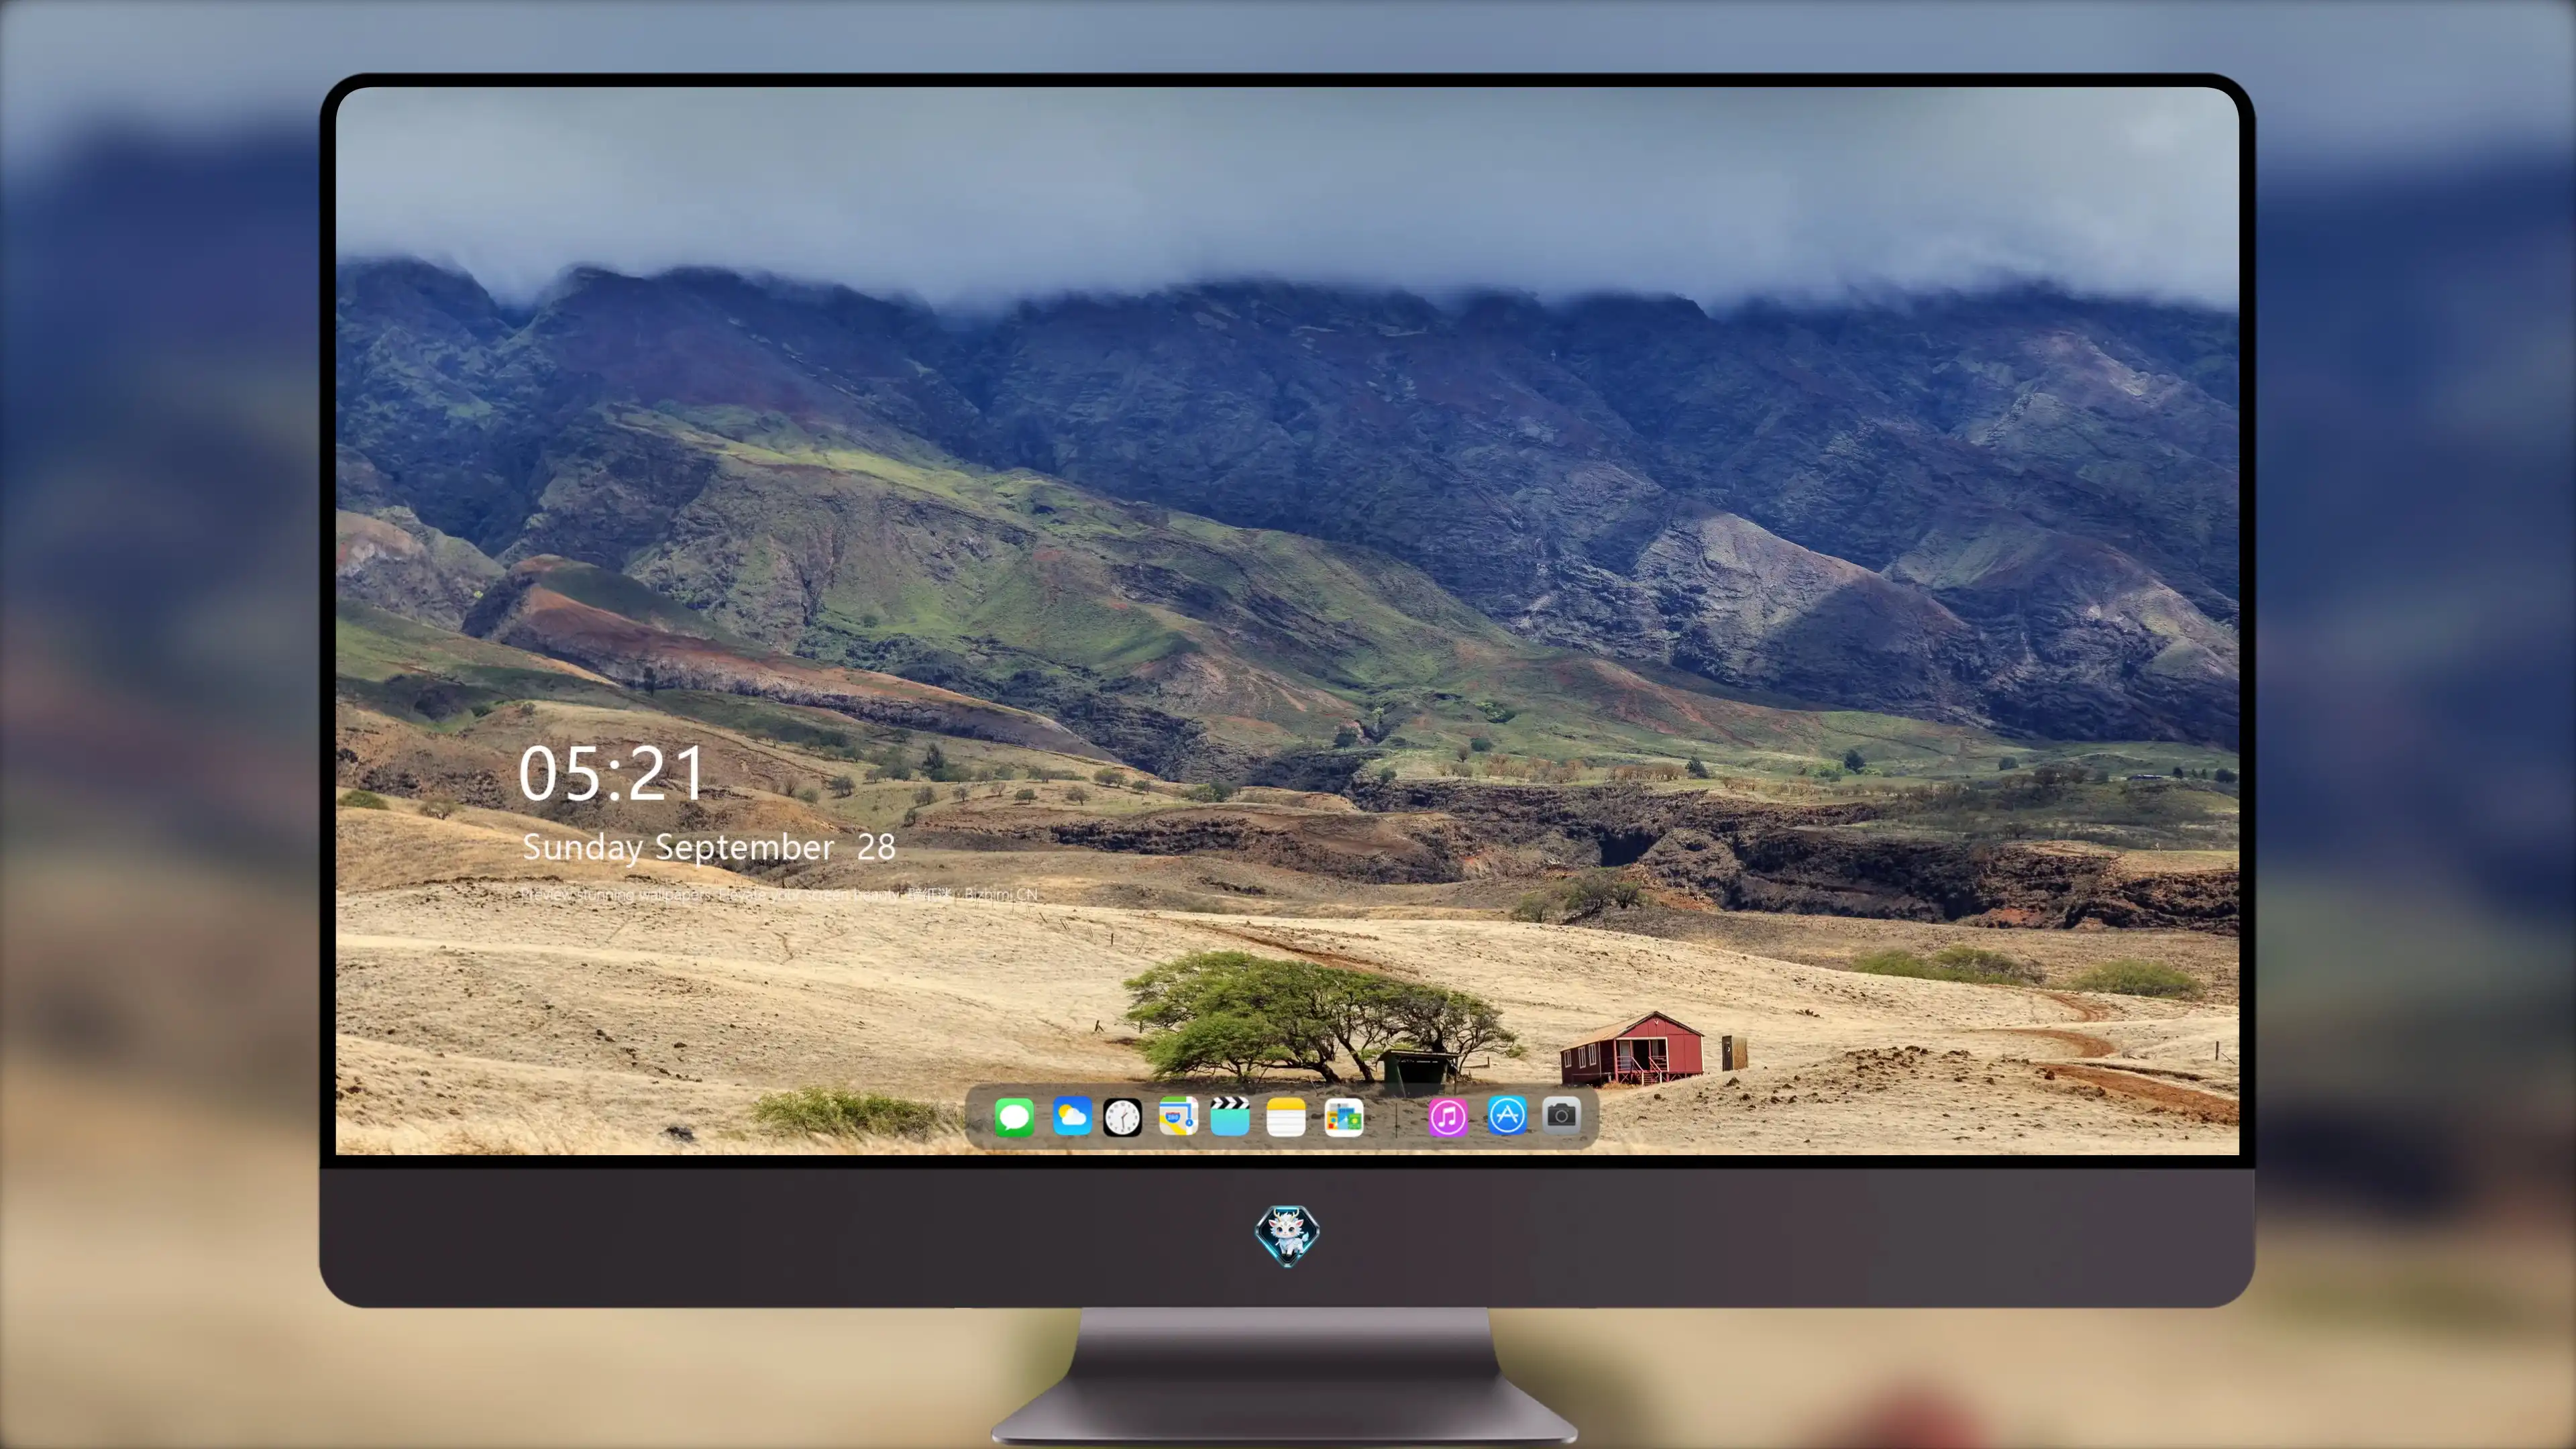
Task: Open the Clock app icon
Action: tap(1122, 1116)
